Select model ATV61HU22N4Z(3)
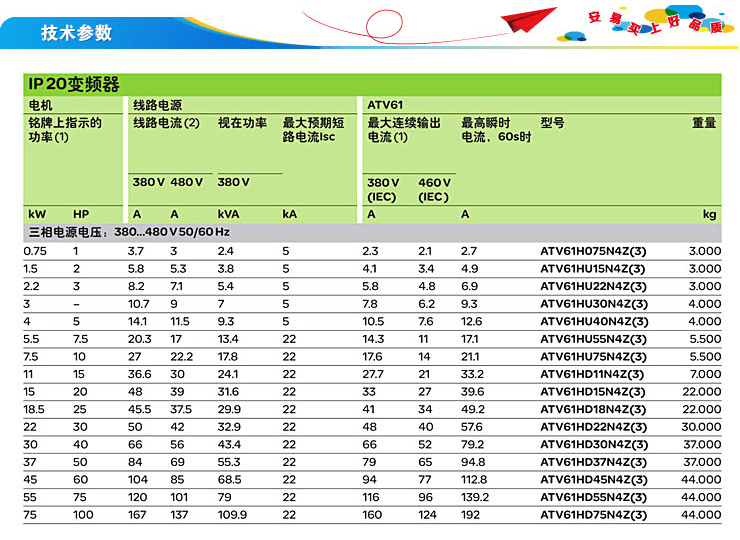 click(593, 286)
